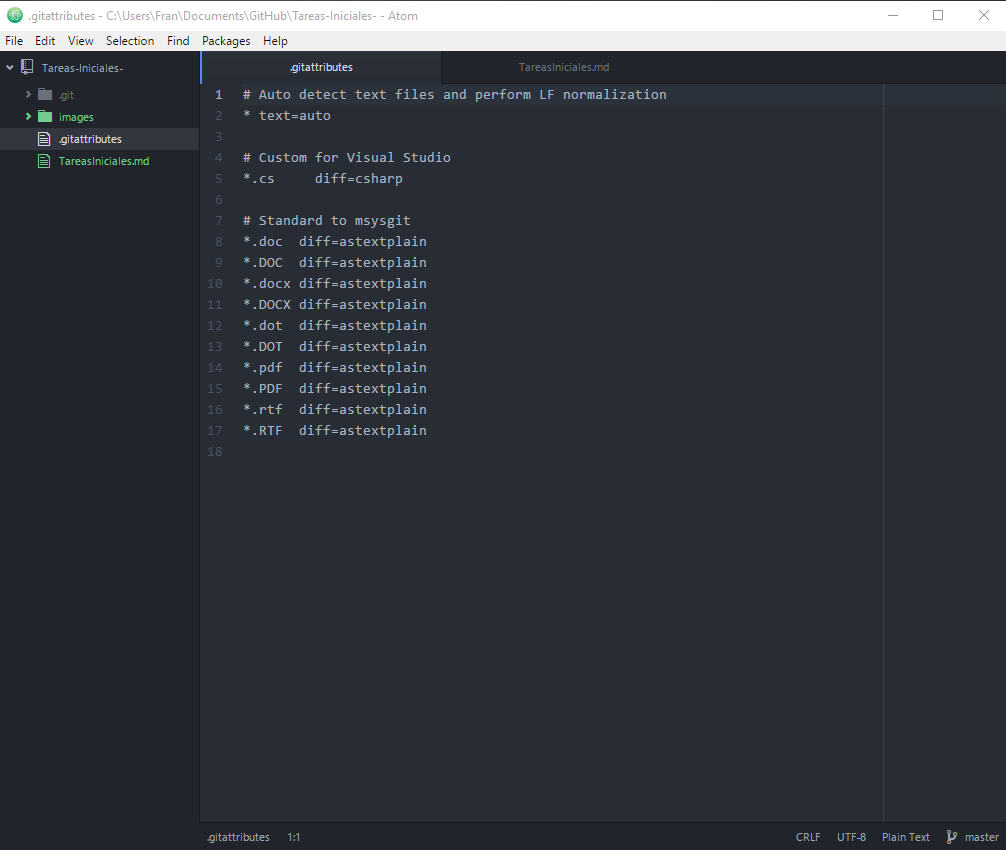
Task: Minimize the Atom window
Action: click(x=892, y=15)
